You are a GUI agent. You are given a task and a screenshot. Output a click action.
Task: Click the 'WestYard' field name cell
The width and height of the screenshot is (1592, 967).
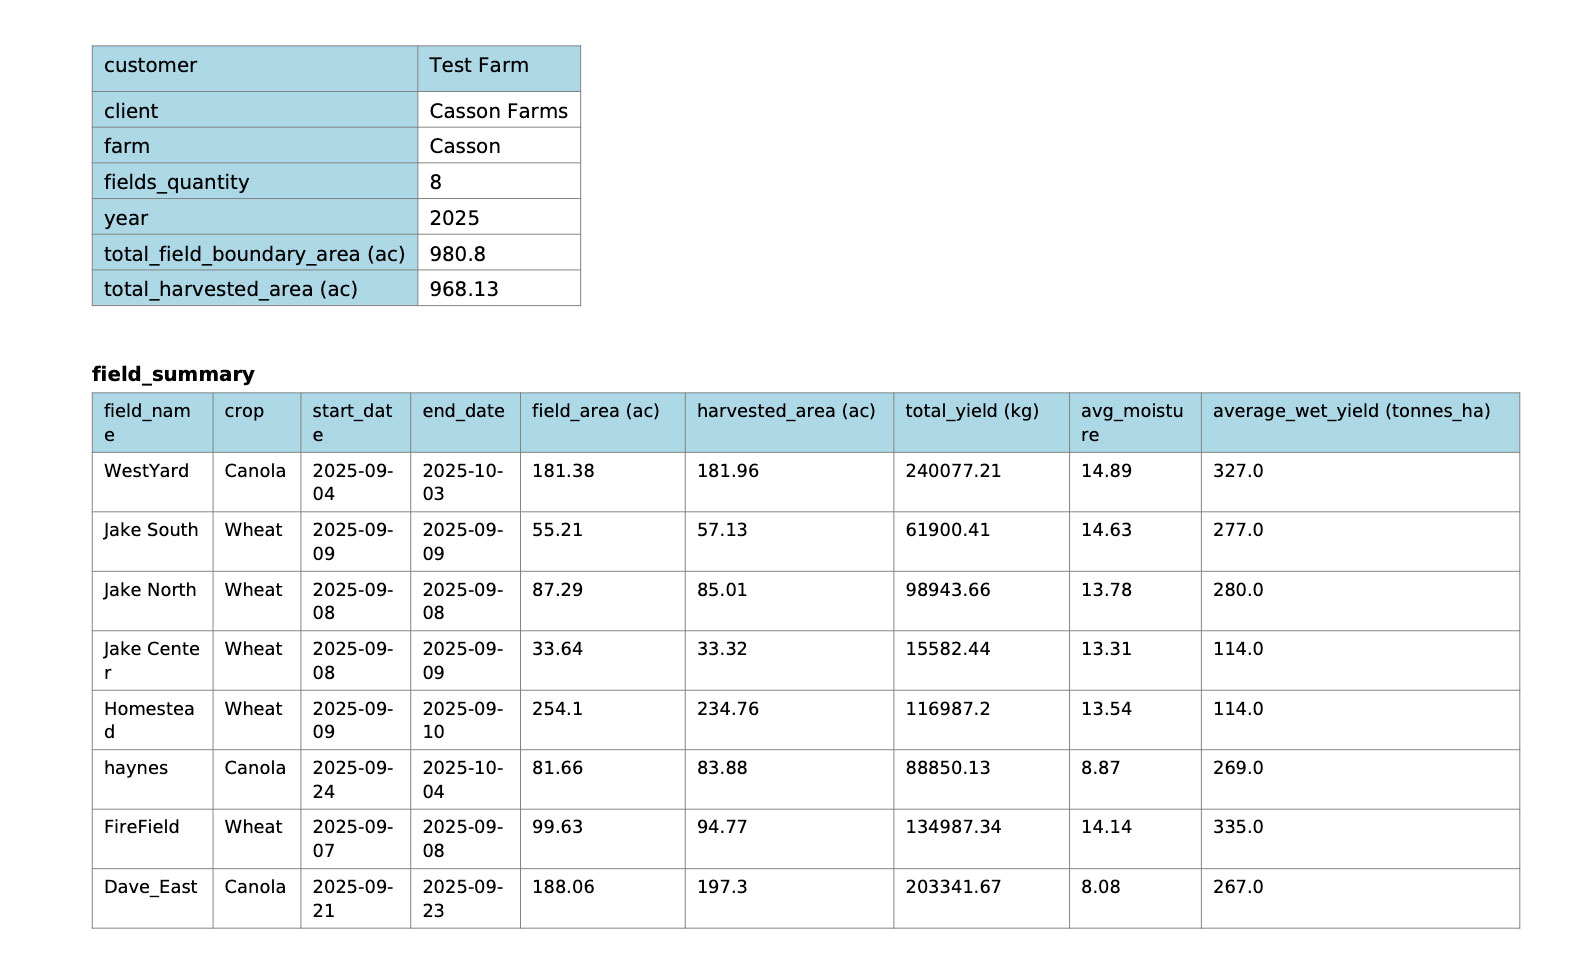click(x=152, y=482)
